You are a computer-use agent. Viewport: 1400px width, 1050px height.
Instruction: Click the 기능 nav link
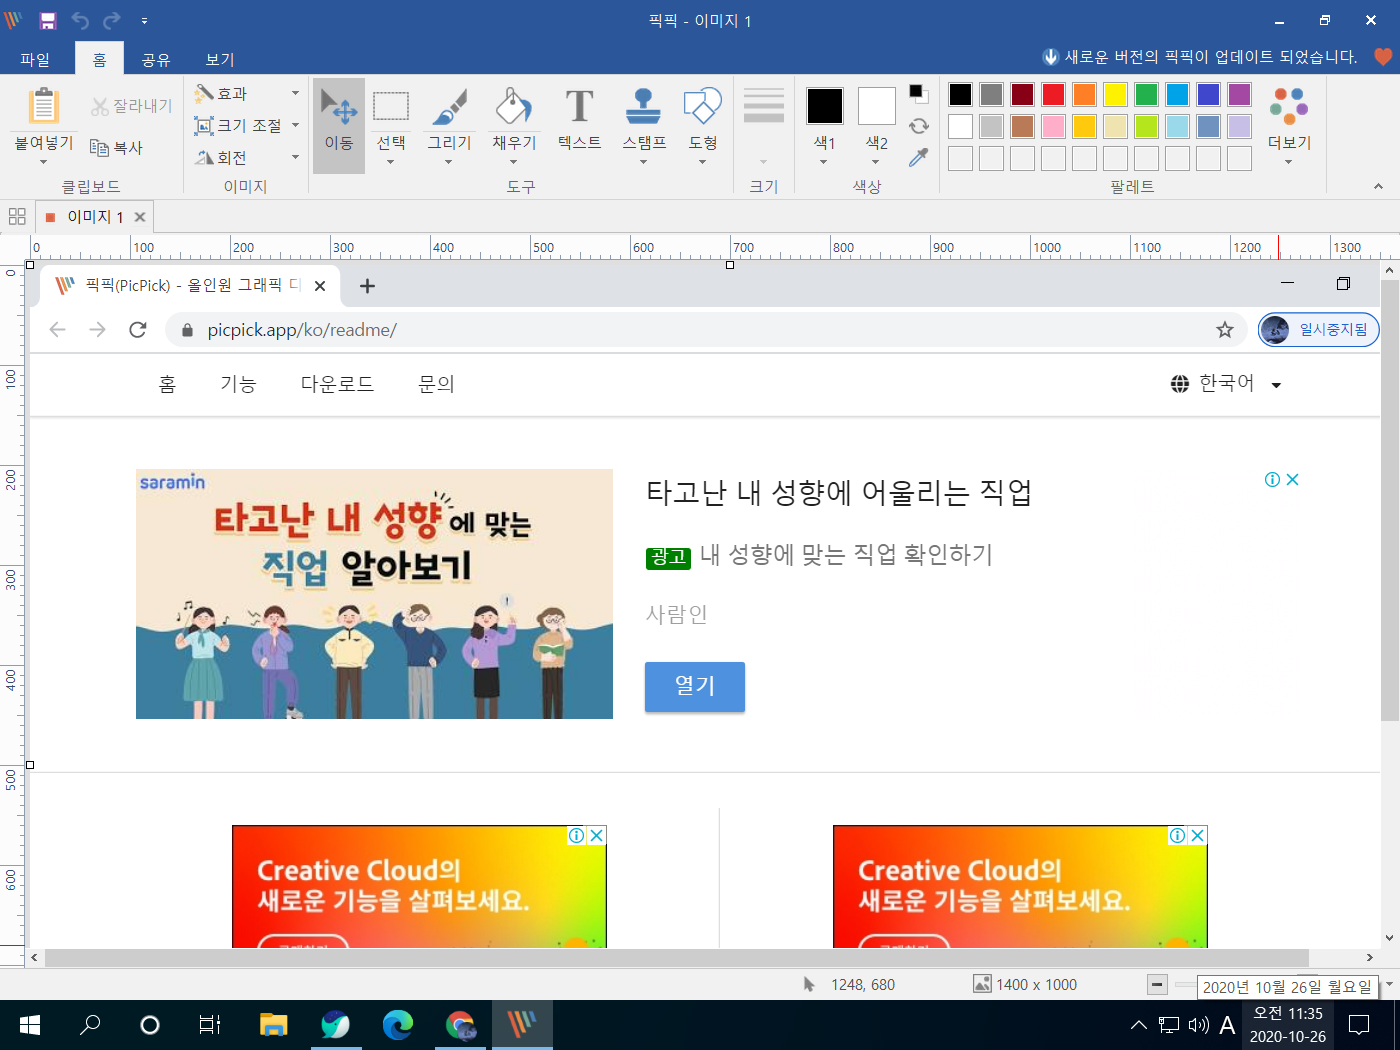tap(238, 384)
